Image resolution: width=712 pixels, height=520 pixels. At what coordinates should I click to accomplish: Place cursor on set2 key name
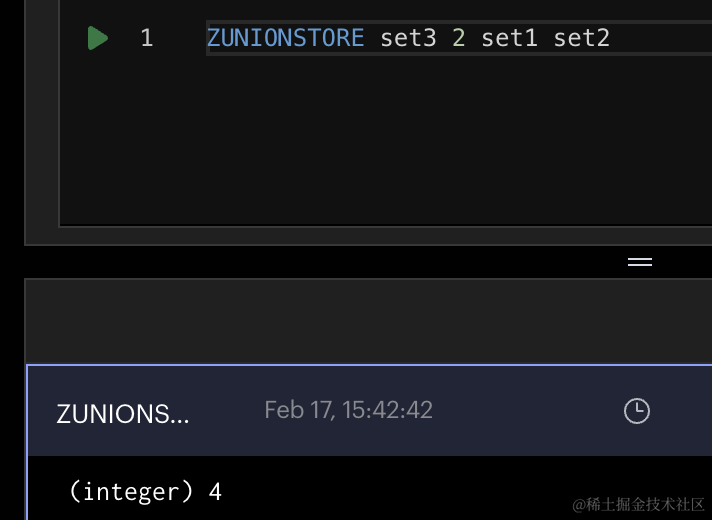[582, 38]
